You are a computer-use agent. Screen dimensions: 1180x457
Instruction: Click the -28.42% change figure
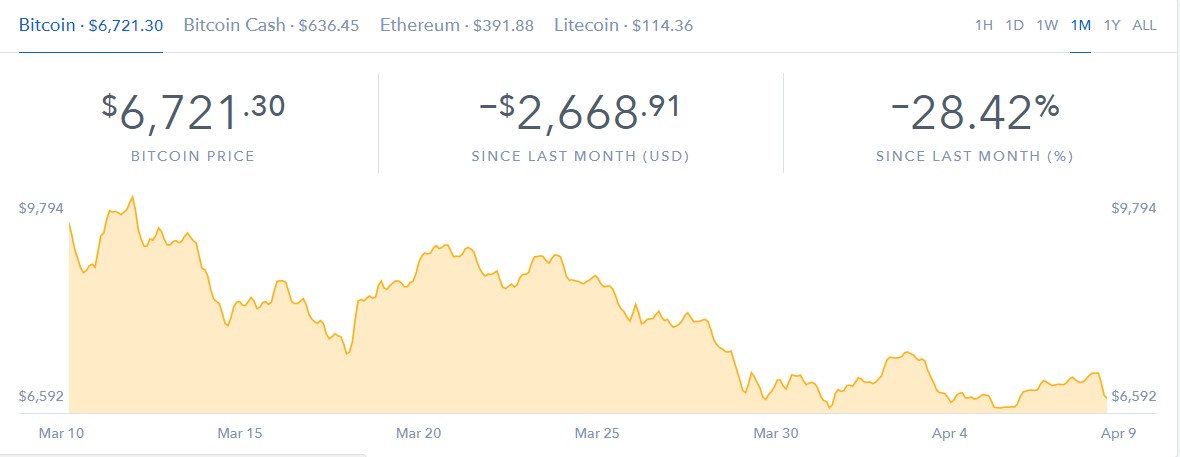click(x=974, y=115)
